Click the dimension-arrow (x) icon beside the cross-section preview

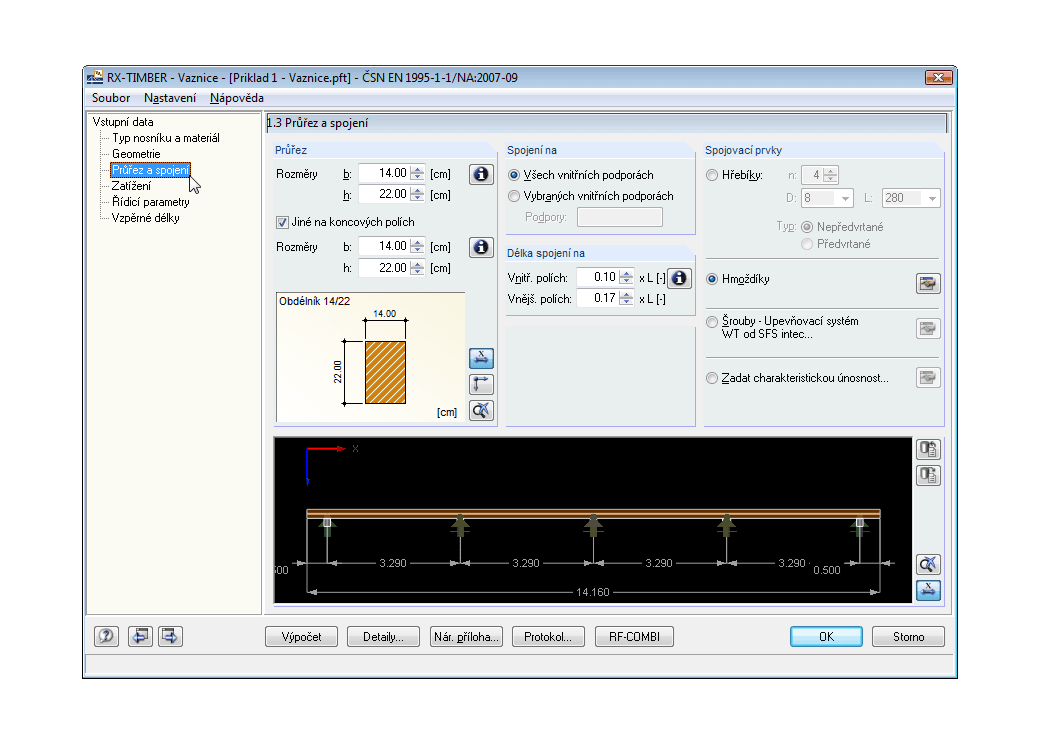(481, 358)
